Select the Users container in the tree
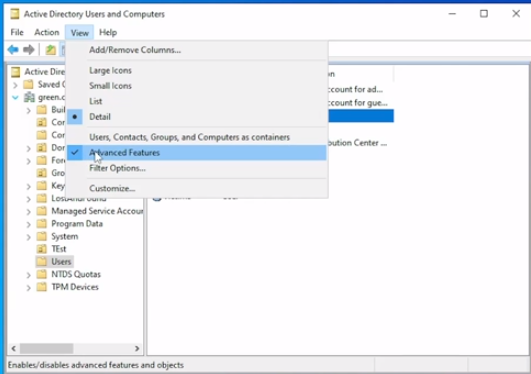The height and width of the screenshot is (374, 531). [61, 262]
